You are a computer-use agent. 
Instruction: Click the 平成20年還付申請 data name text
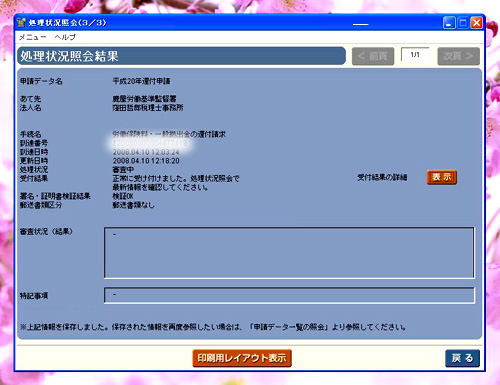click(x=141, y=81)
